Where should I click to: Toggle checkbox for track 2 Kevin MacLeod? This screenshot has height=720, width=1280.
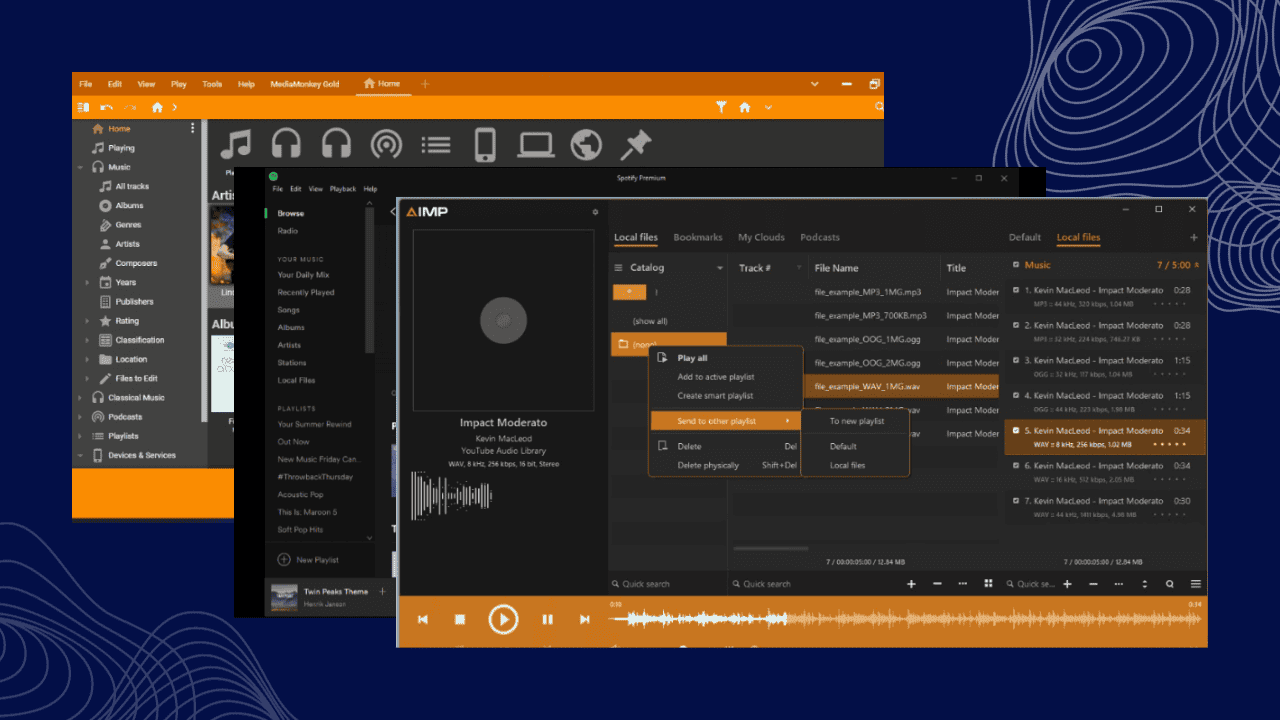(x=1016, y=325)
